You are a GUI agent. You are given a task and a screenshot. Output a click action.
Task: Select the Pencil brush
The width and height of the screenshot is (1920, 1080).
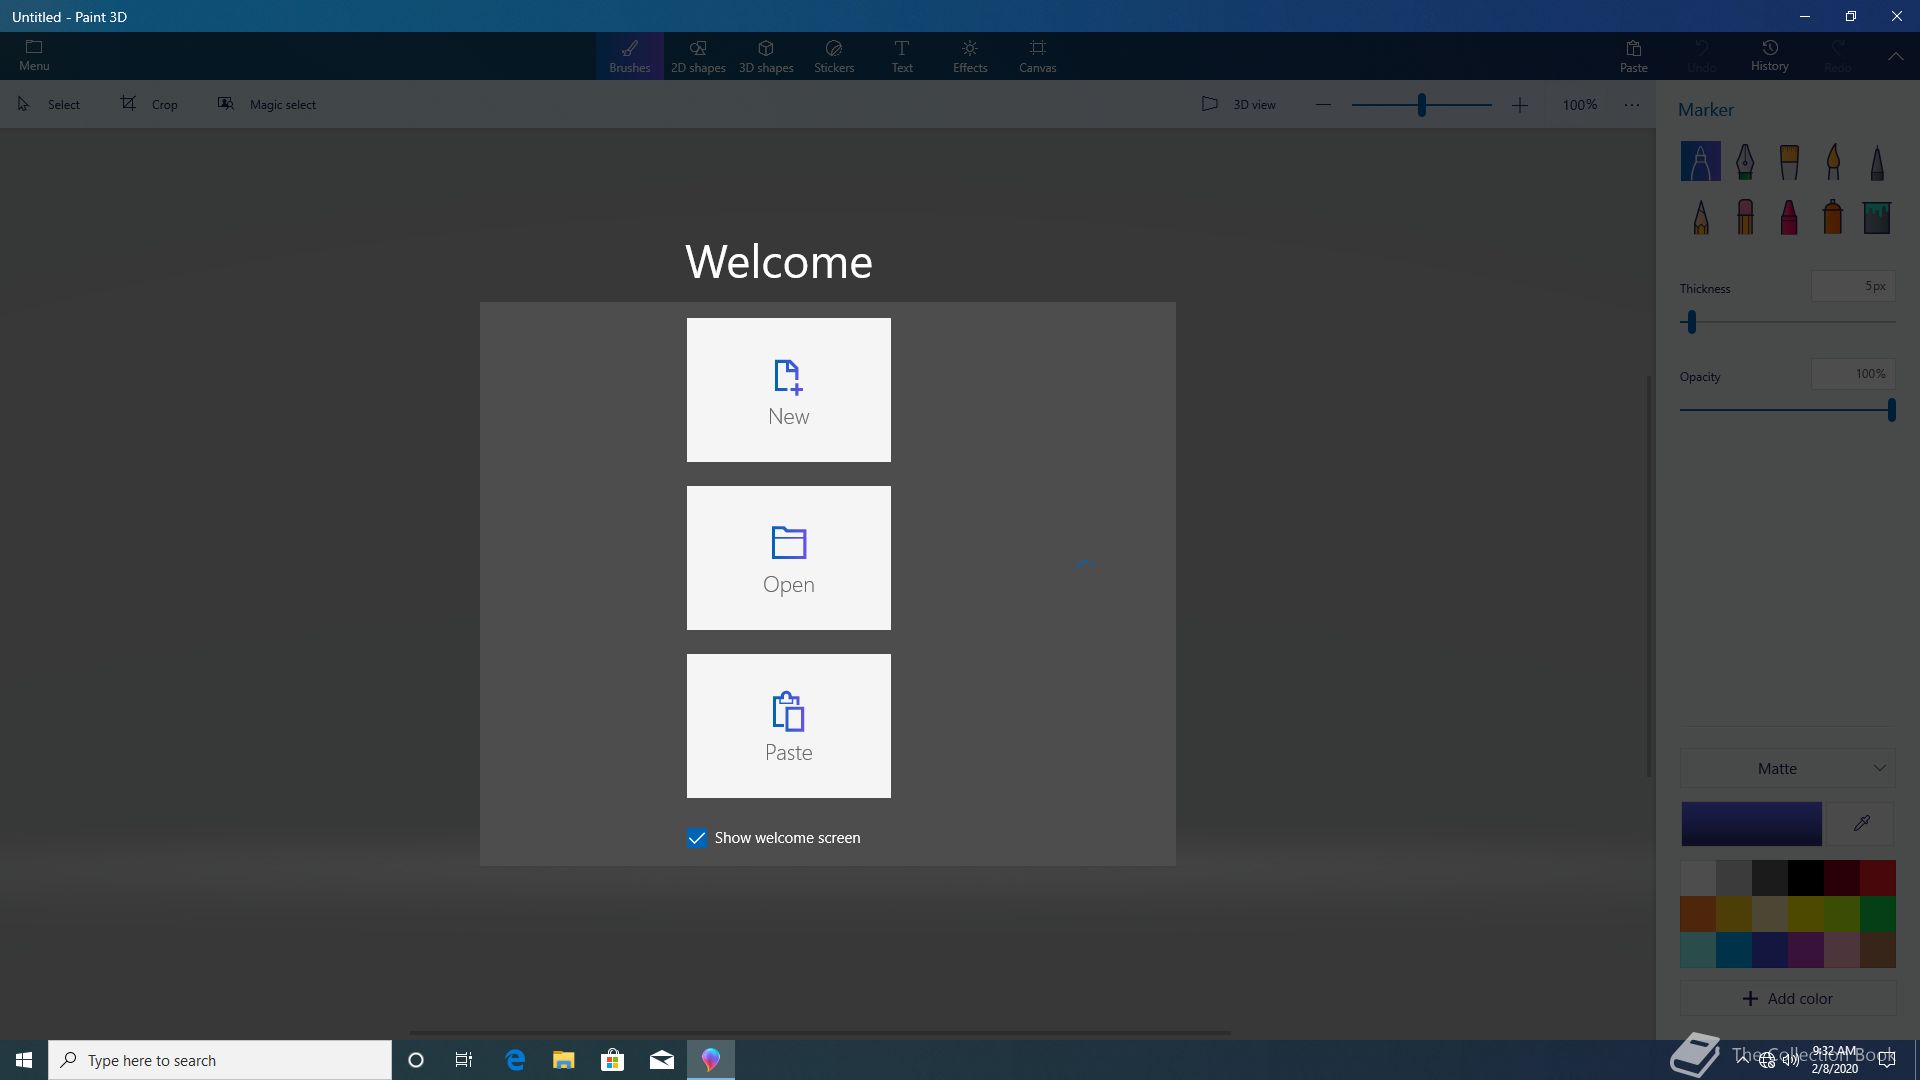coord(1700,217)
